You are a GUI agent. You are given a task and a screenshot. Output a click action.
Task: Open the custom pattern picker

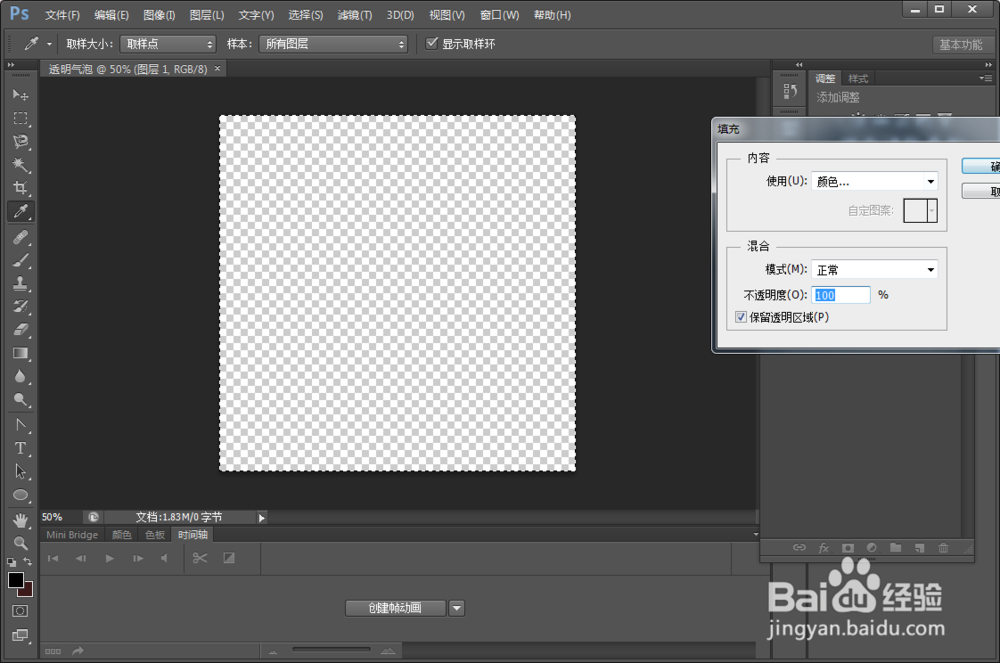click(920, 210)
